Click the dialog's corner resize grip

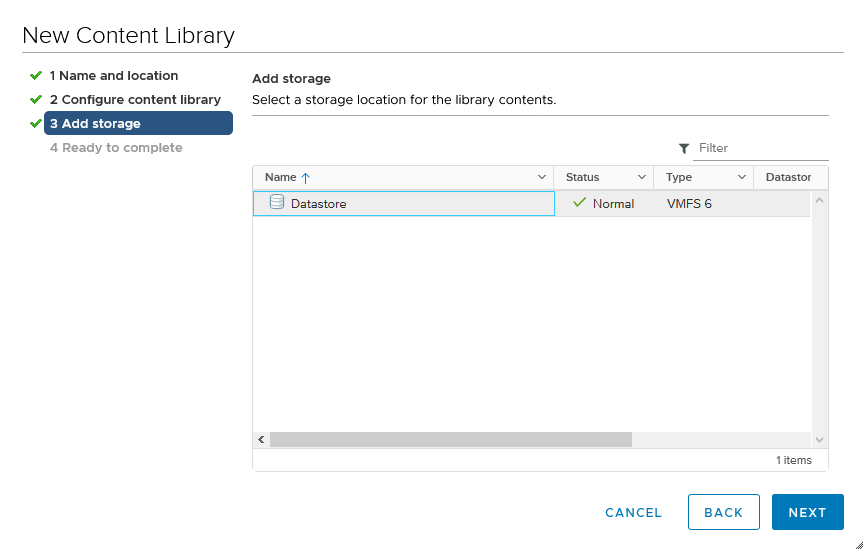click(859, 545)
